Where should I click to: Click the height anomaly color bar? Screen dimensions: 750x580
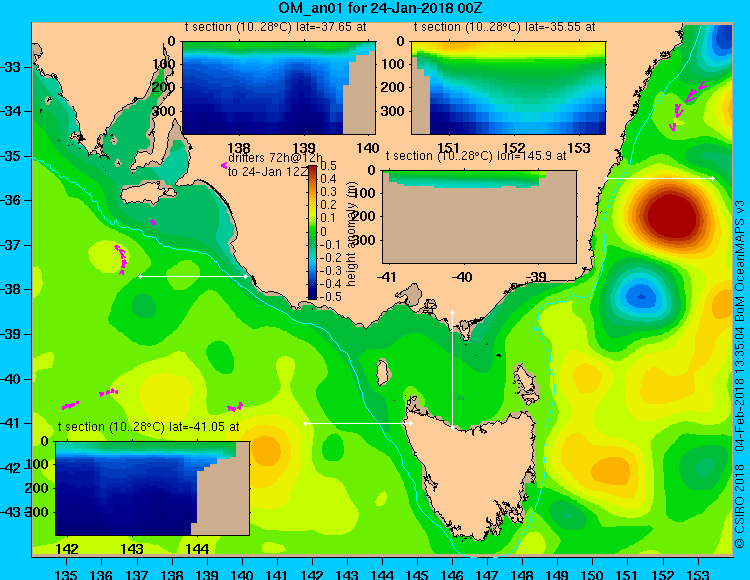pyautogui.click(x=312, y=232)
